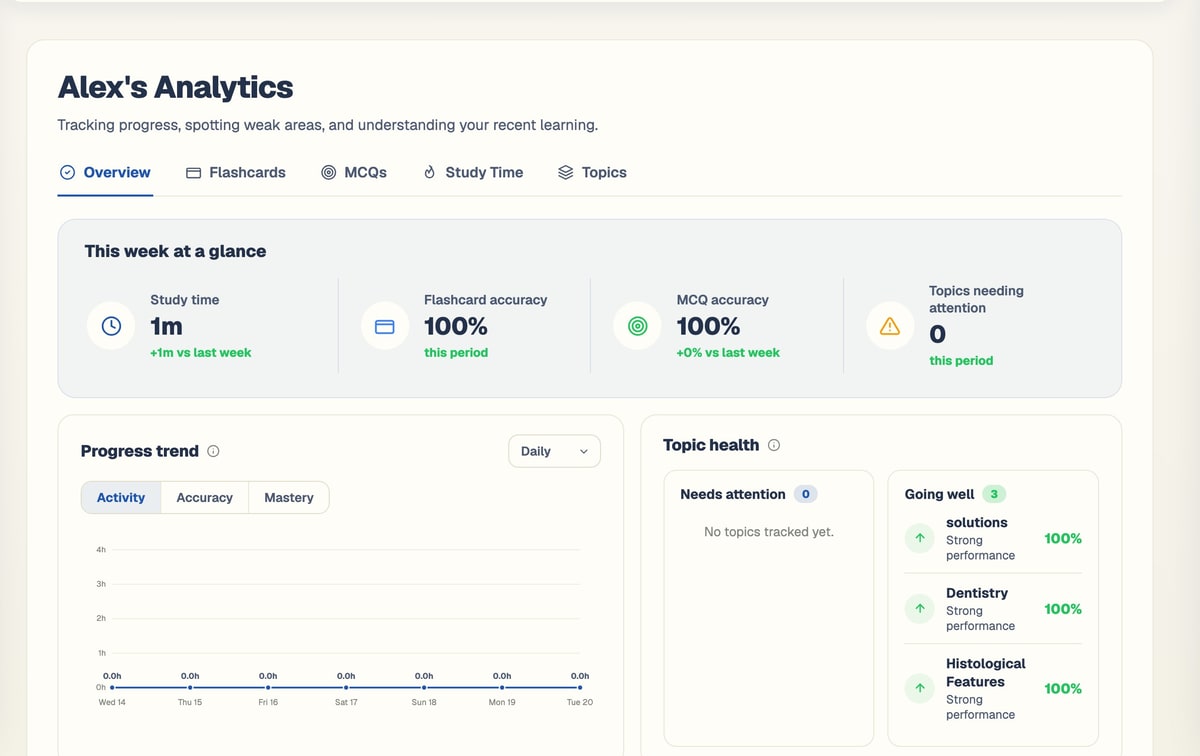Image resolution: width=1200 pixels, height=756 pixels.
Task: Click the 100% value next to Dentistry
Action: tap(1063, 608)
